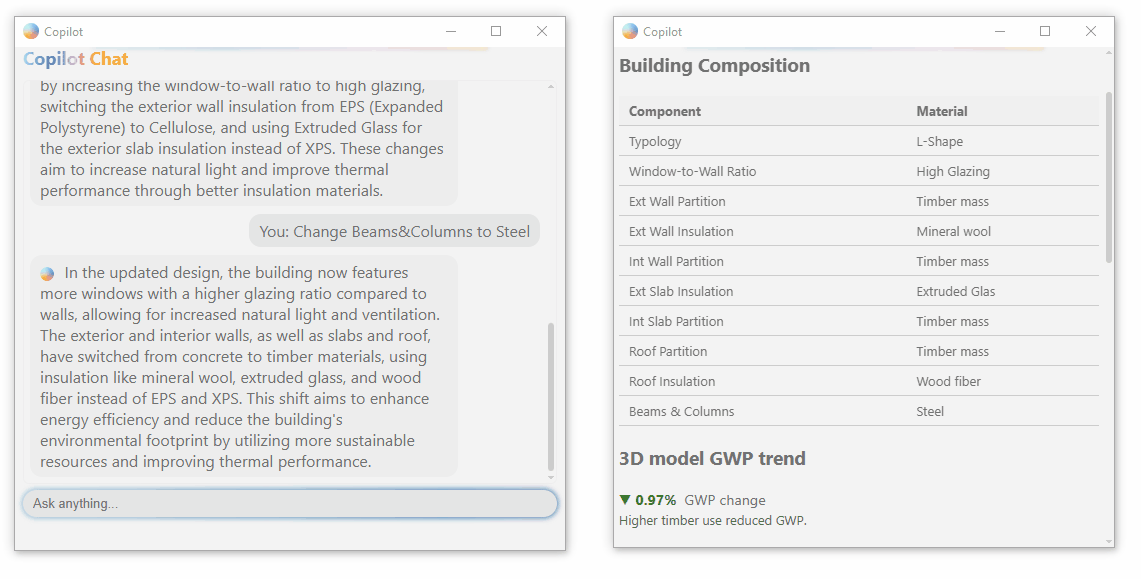Select the Beams & Columns table row
The width and height of the screenshot is (1141, 579).
pyautogui.click(x=859, y=411)
